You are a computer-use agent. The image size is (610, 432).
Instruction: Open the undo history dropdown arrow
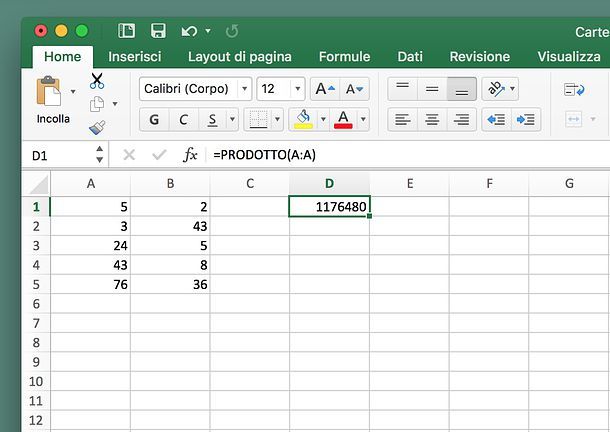click(208, 31)
